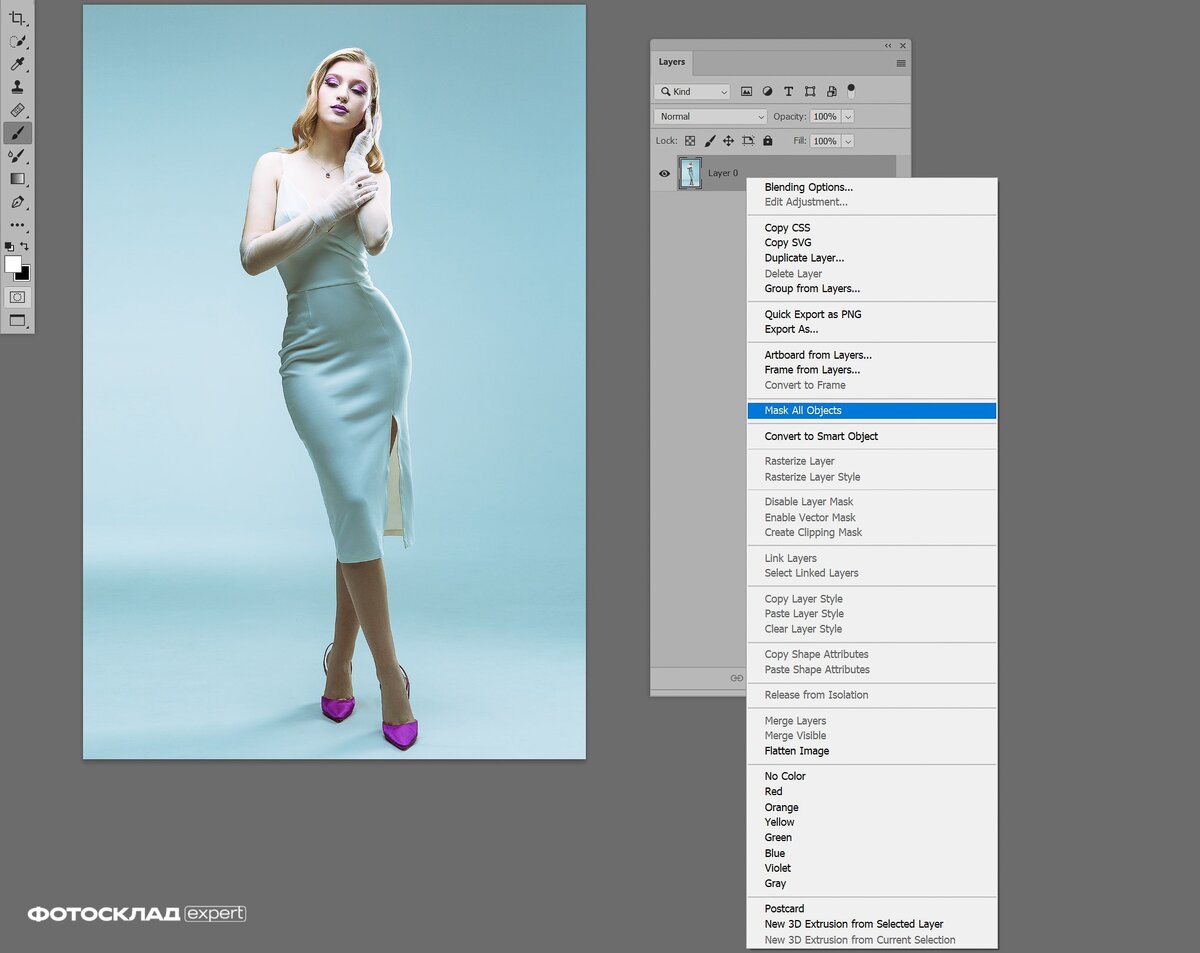Select the Eyedropper tool
Screen dimensions: 1200x953
[x=17, y=64]
